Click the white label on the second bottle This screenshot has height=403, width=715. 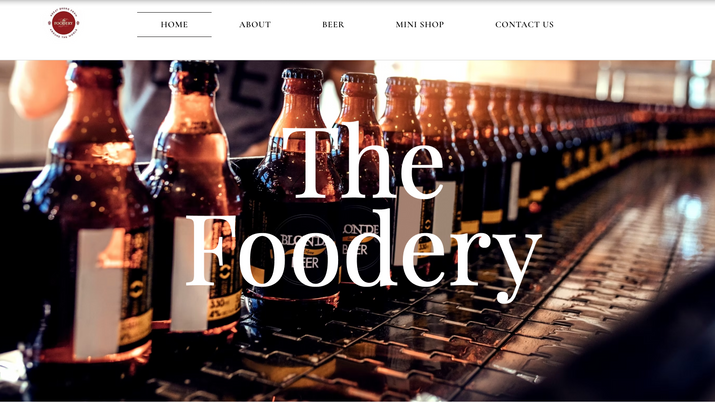pyautogui.click(x=190, y=274)
